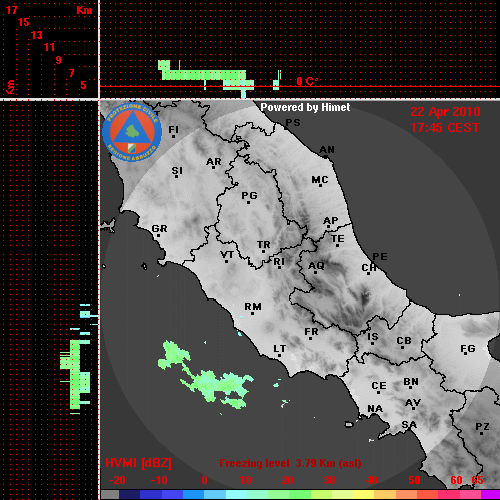Click the FR city label
500x500 pixels.
(x=311, y=332)
